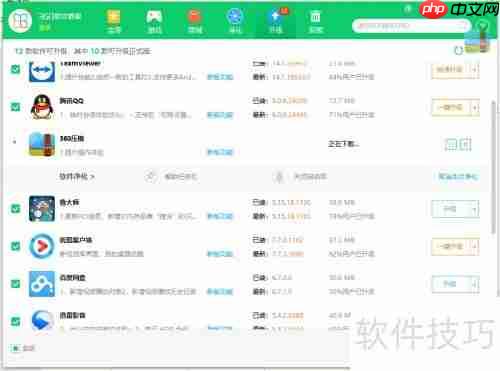Click TeamViewer's yellow upgrade button
Image resolution: width=500 pixels, height=371 pixels.
[450, 70]
